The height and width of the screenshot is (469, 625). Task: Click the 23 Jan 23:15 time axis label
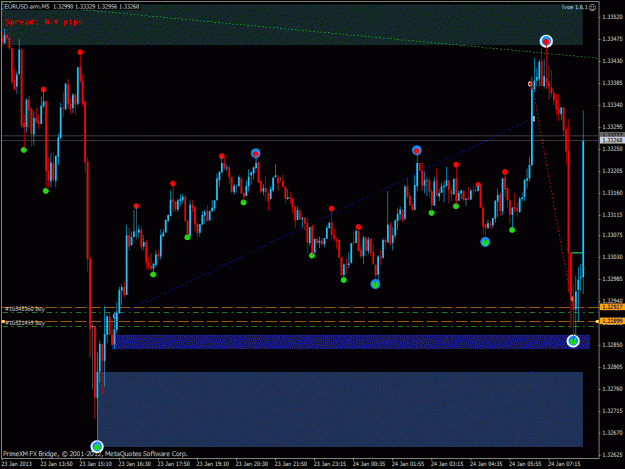tap(330, 464)
